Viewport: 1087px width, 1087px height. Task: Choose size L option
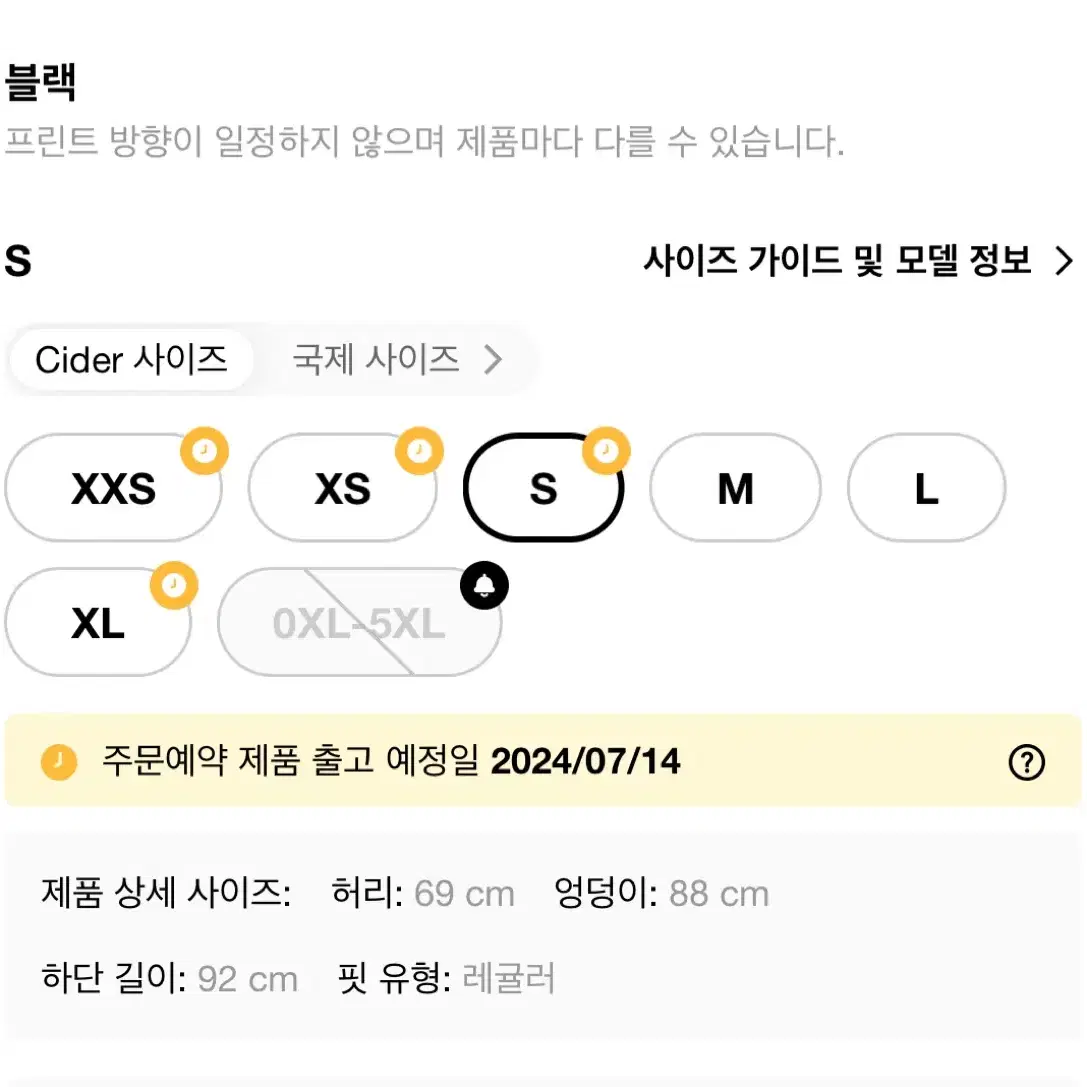[x=926, y=487]
